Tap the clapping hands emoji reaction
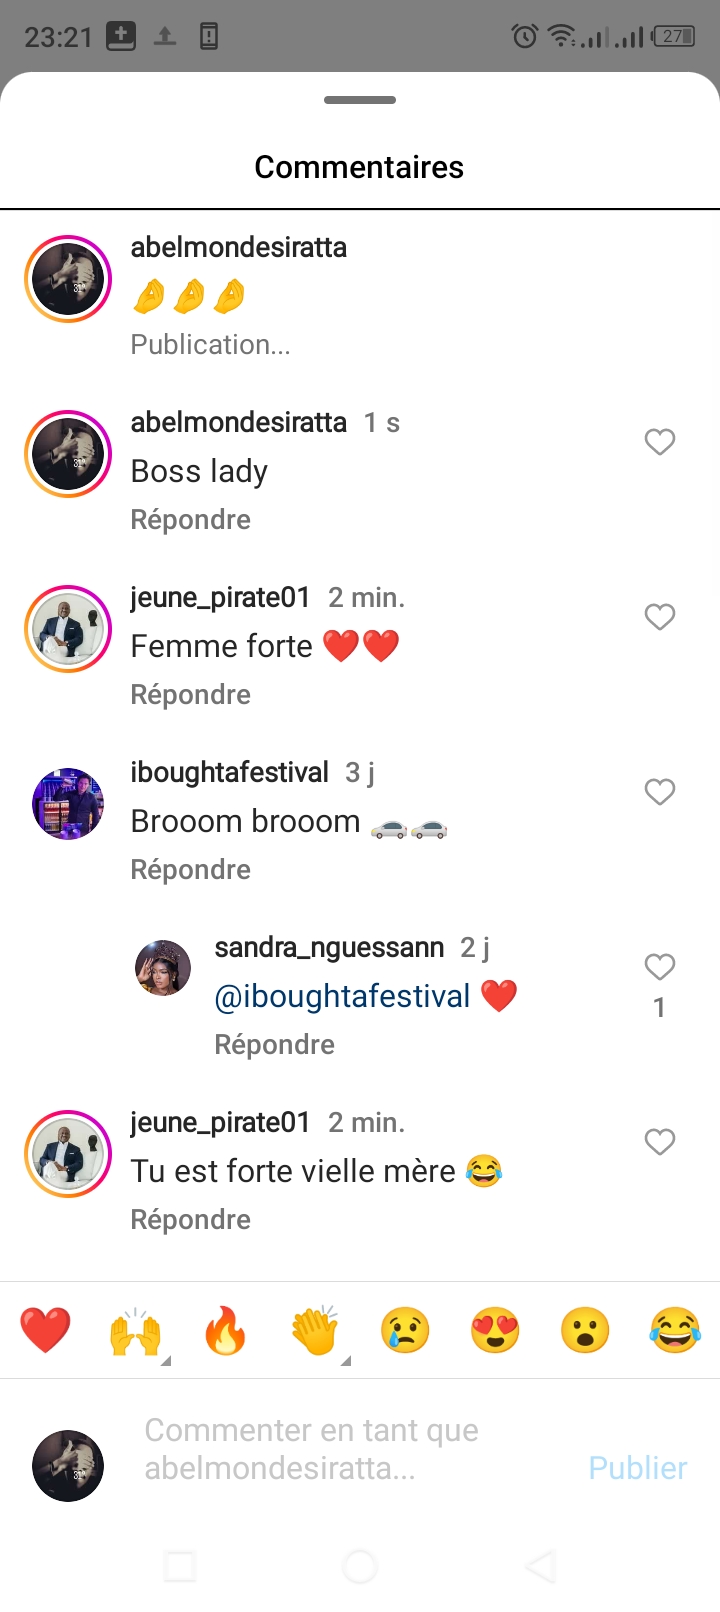Viewport: 720px width, 1612px height. [315, 1331]
